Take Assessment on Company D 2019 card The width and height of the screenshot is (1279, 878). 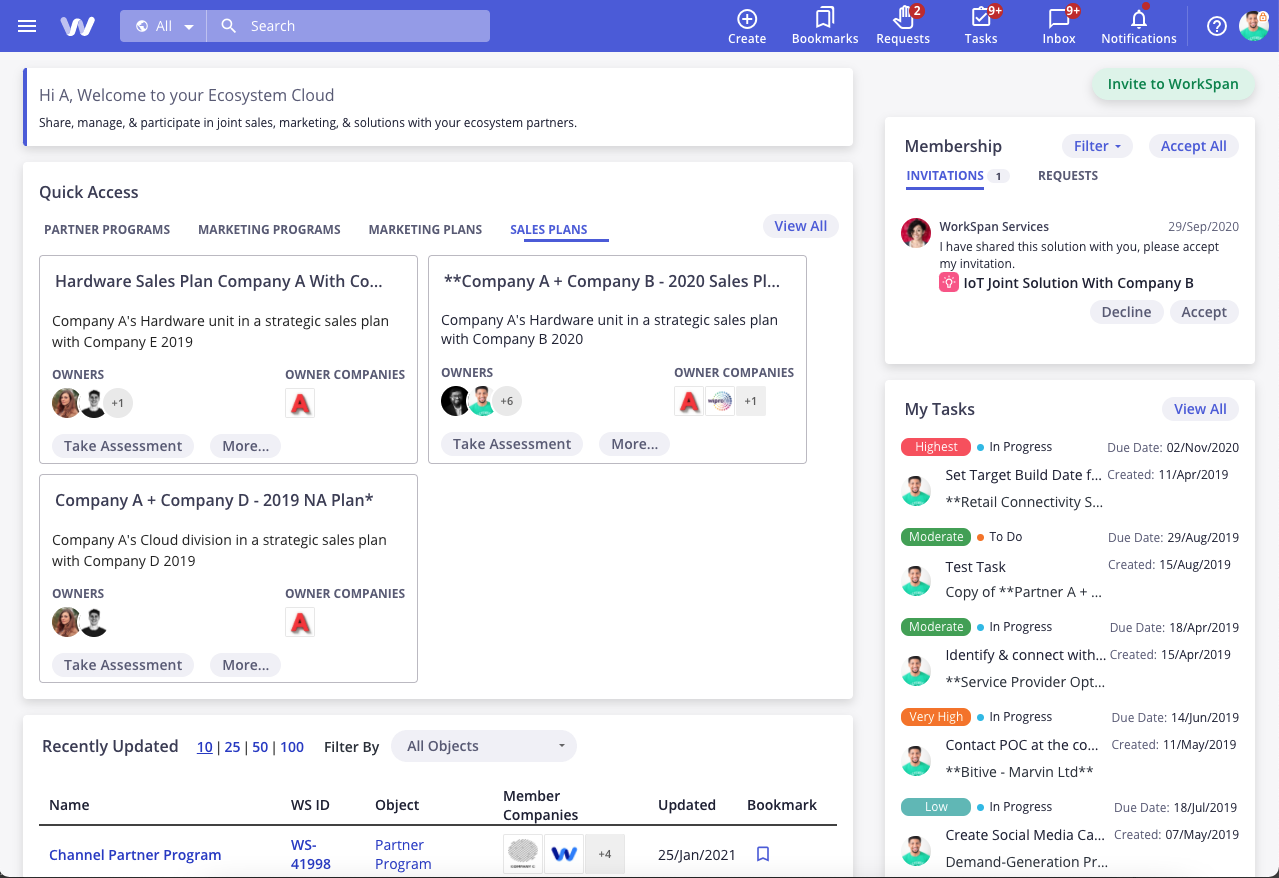pos(123,665)
